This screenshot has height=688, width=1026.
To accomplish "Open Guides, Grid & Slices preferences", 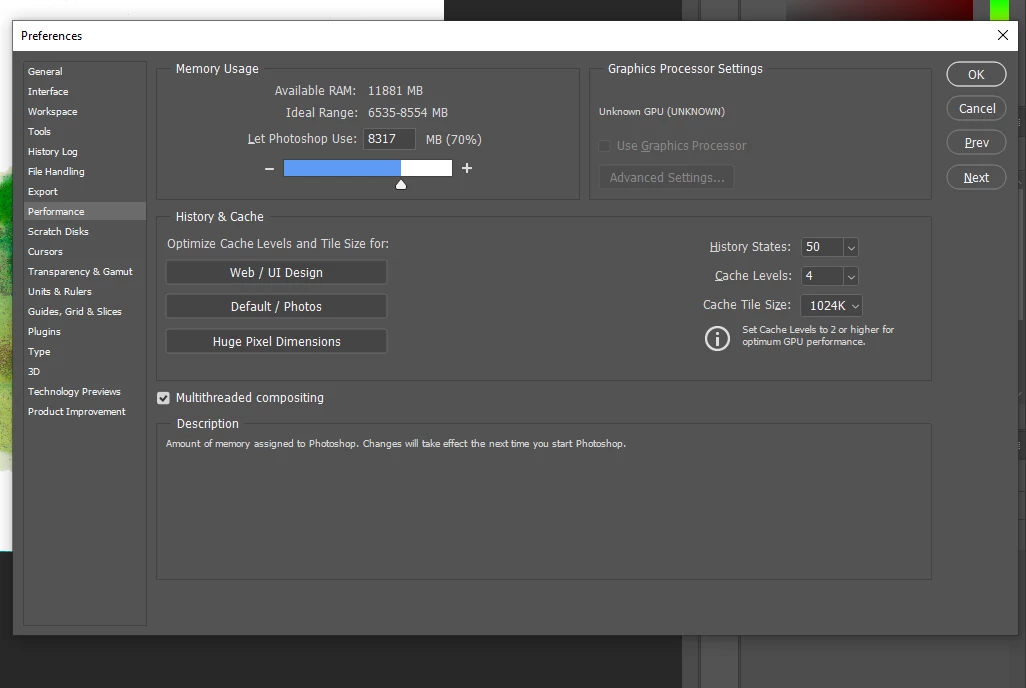I will pos(84,312).
